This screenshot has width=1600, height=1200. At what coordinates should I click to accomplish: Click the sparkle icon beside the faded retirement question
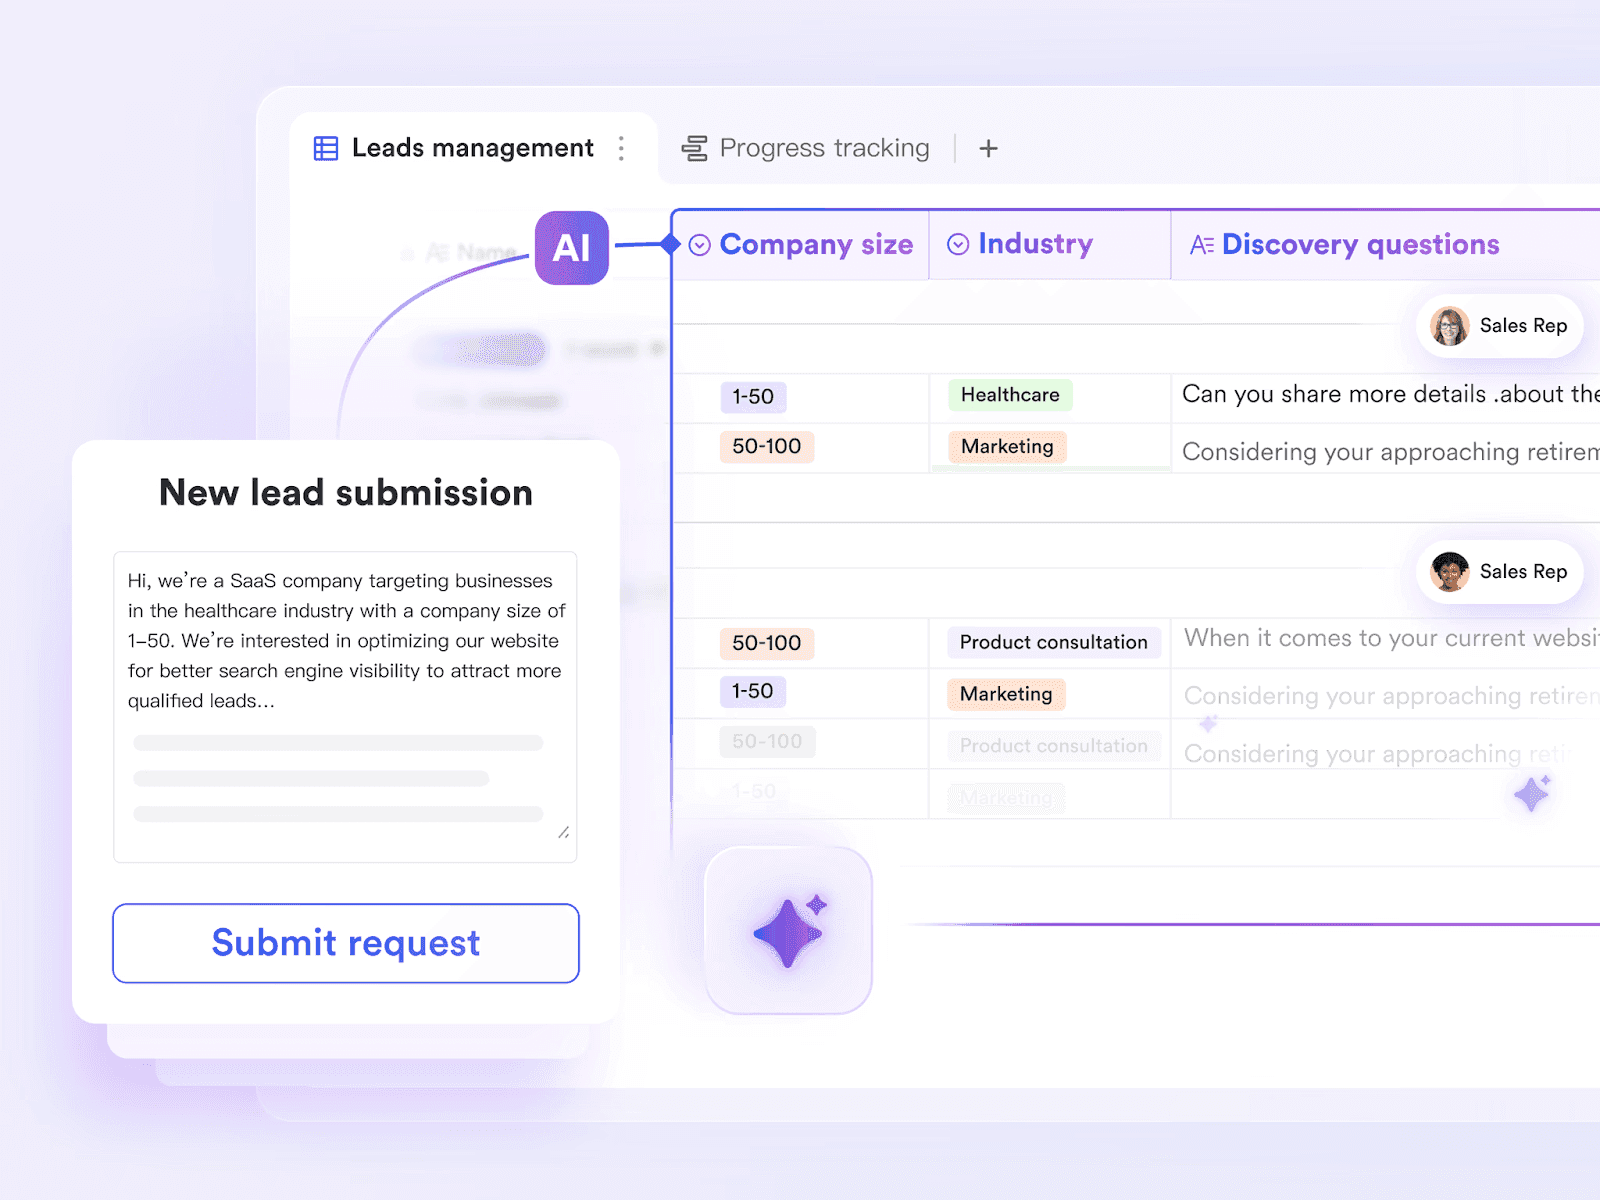click(x=1529, y=793)
